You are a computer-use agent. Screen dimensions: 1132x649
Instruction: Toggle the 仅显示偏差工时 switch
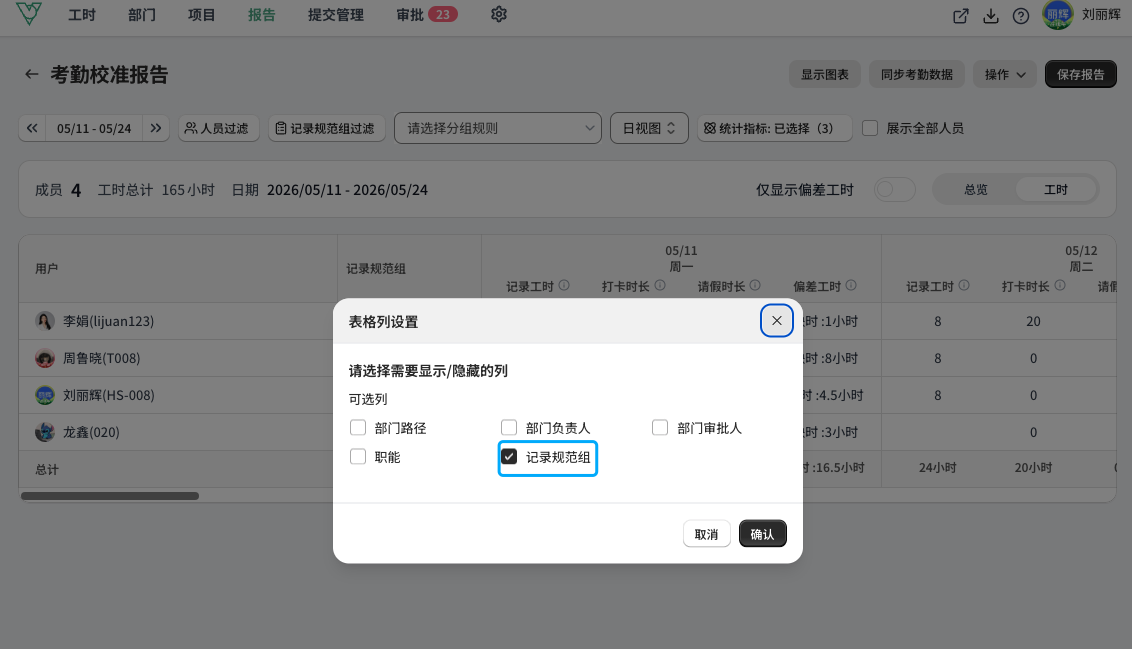[x=894, y=189]
